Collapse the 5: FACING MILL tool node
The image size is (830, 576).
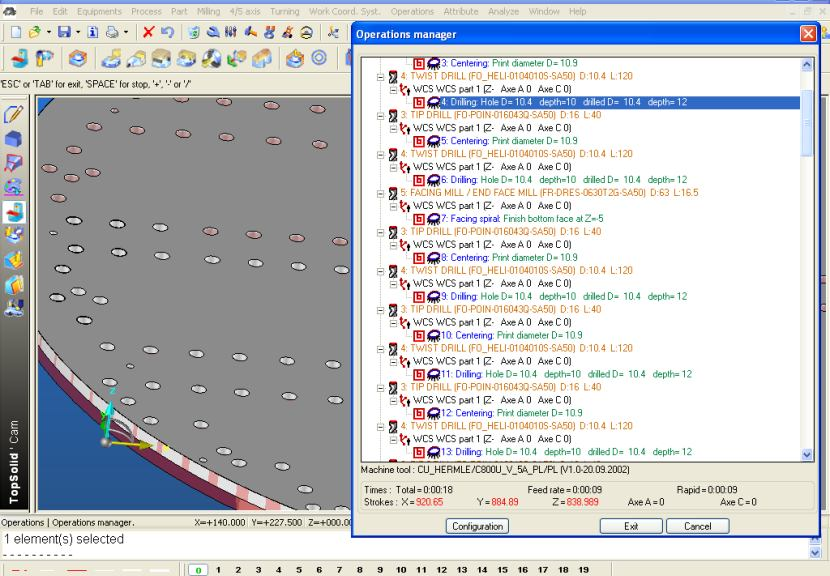tap(381, 194)
